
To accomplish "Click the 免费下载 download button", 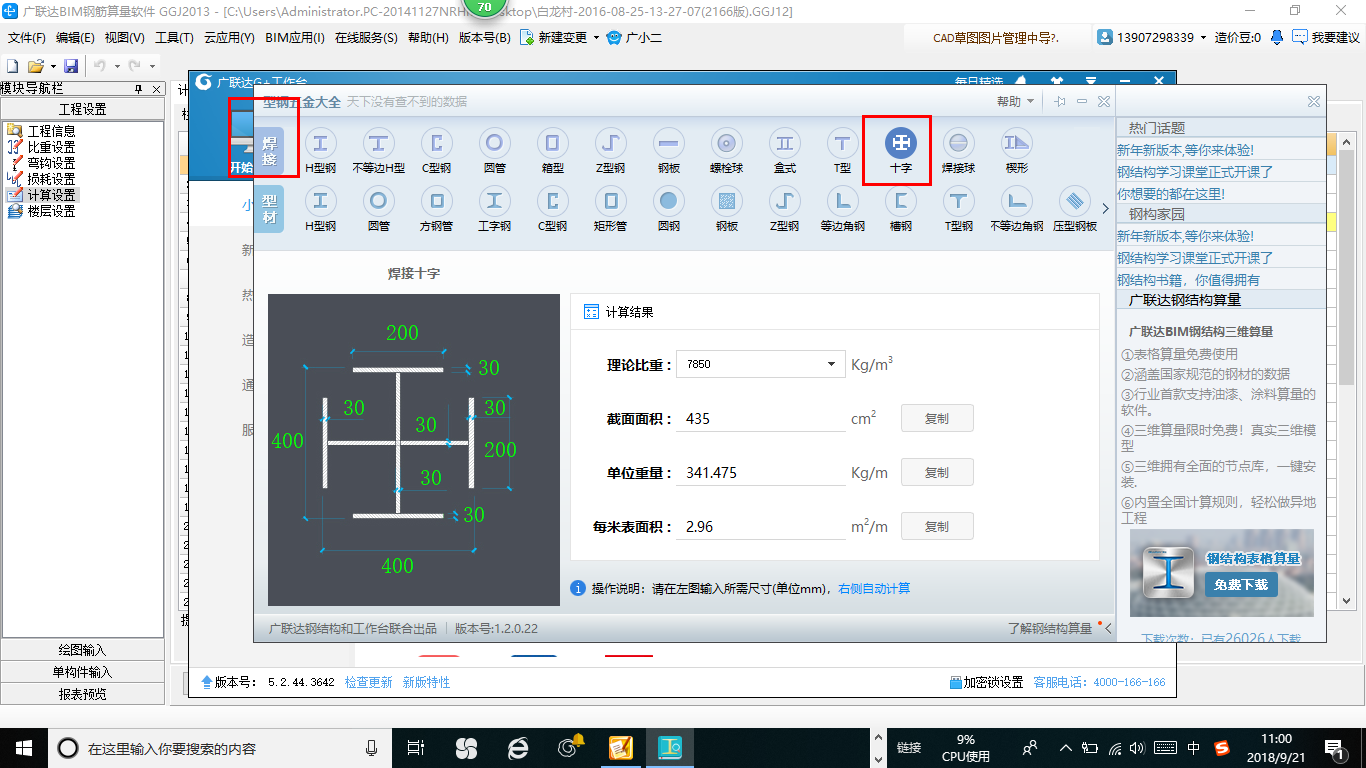I will 1241,585.
